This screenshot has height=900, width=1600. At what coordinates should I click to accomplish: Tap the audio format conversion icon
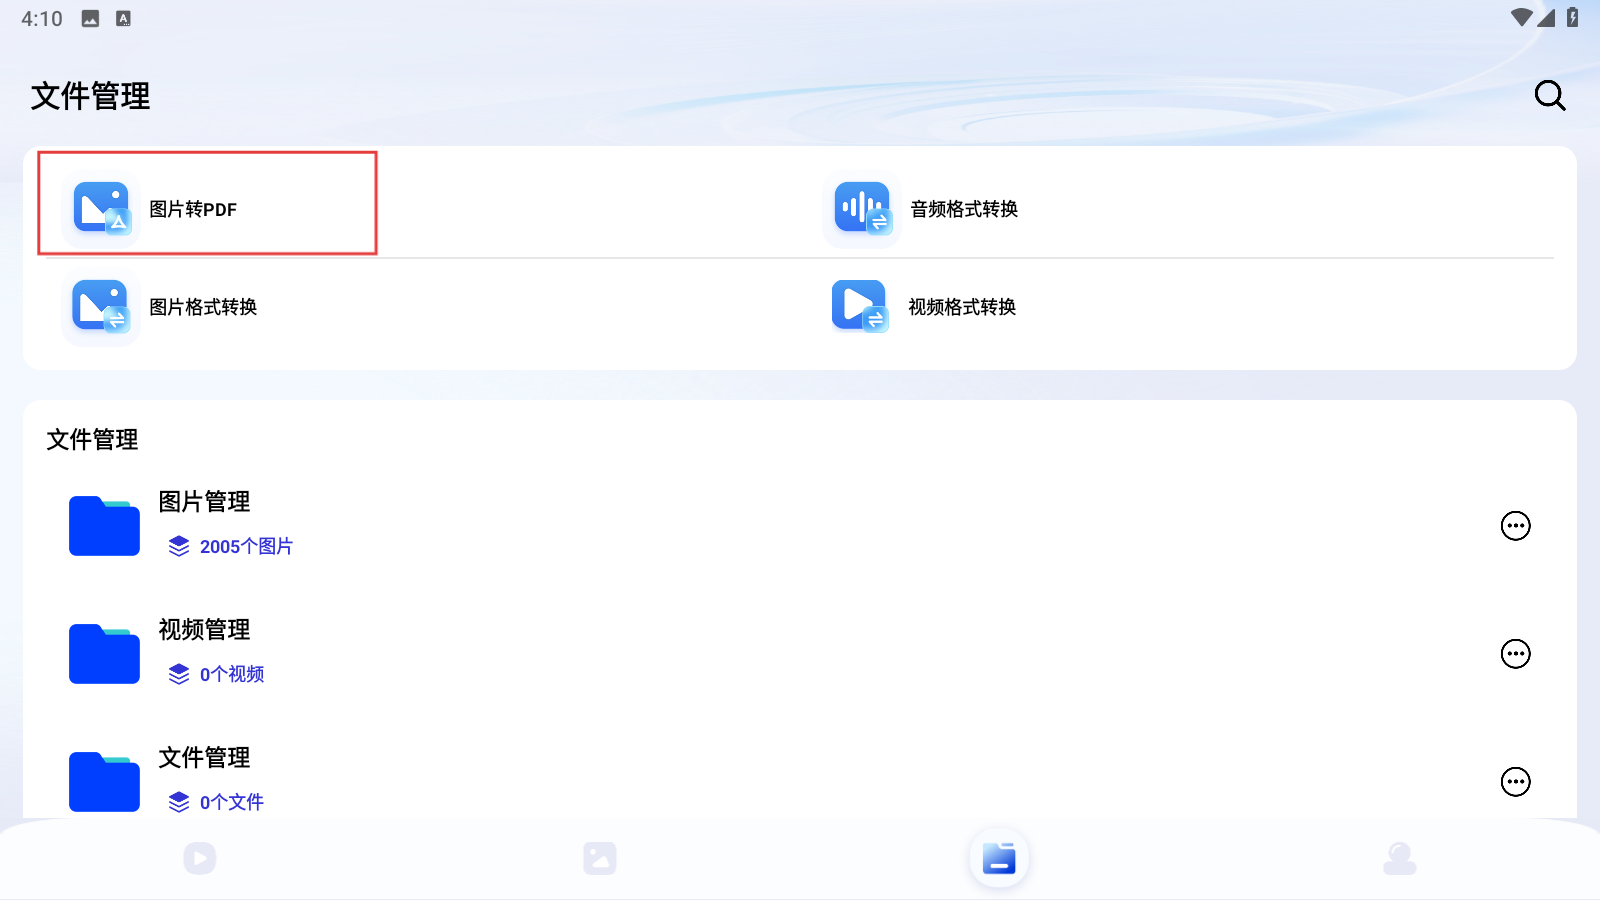tap(862, 208)
